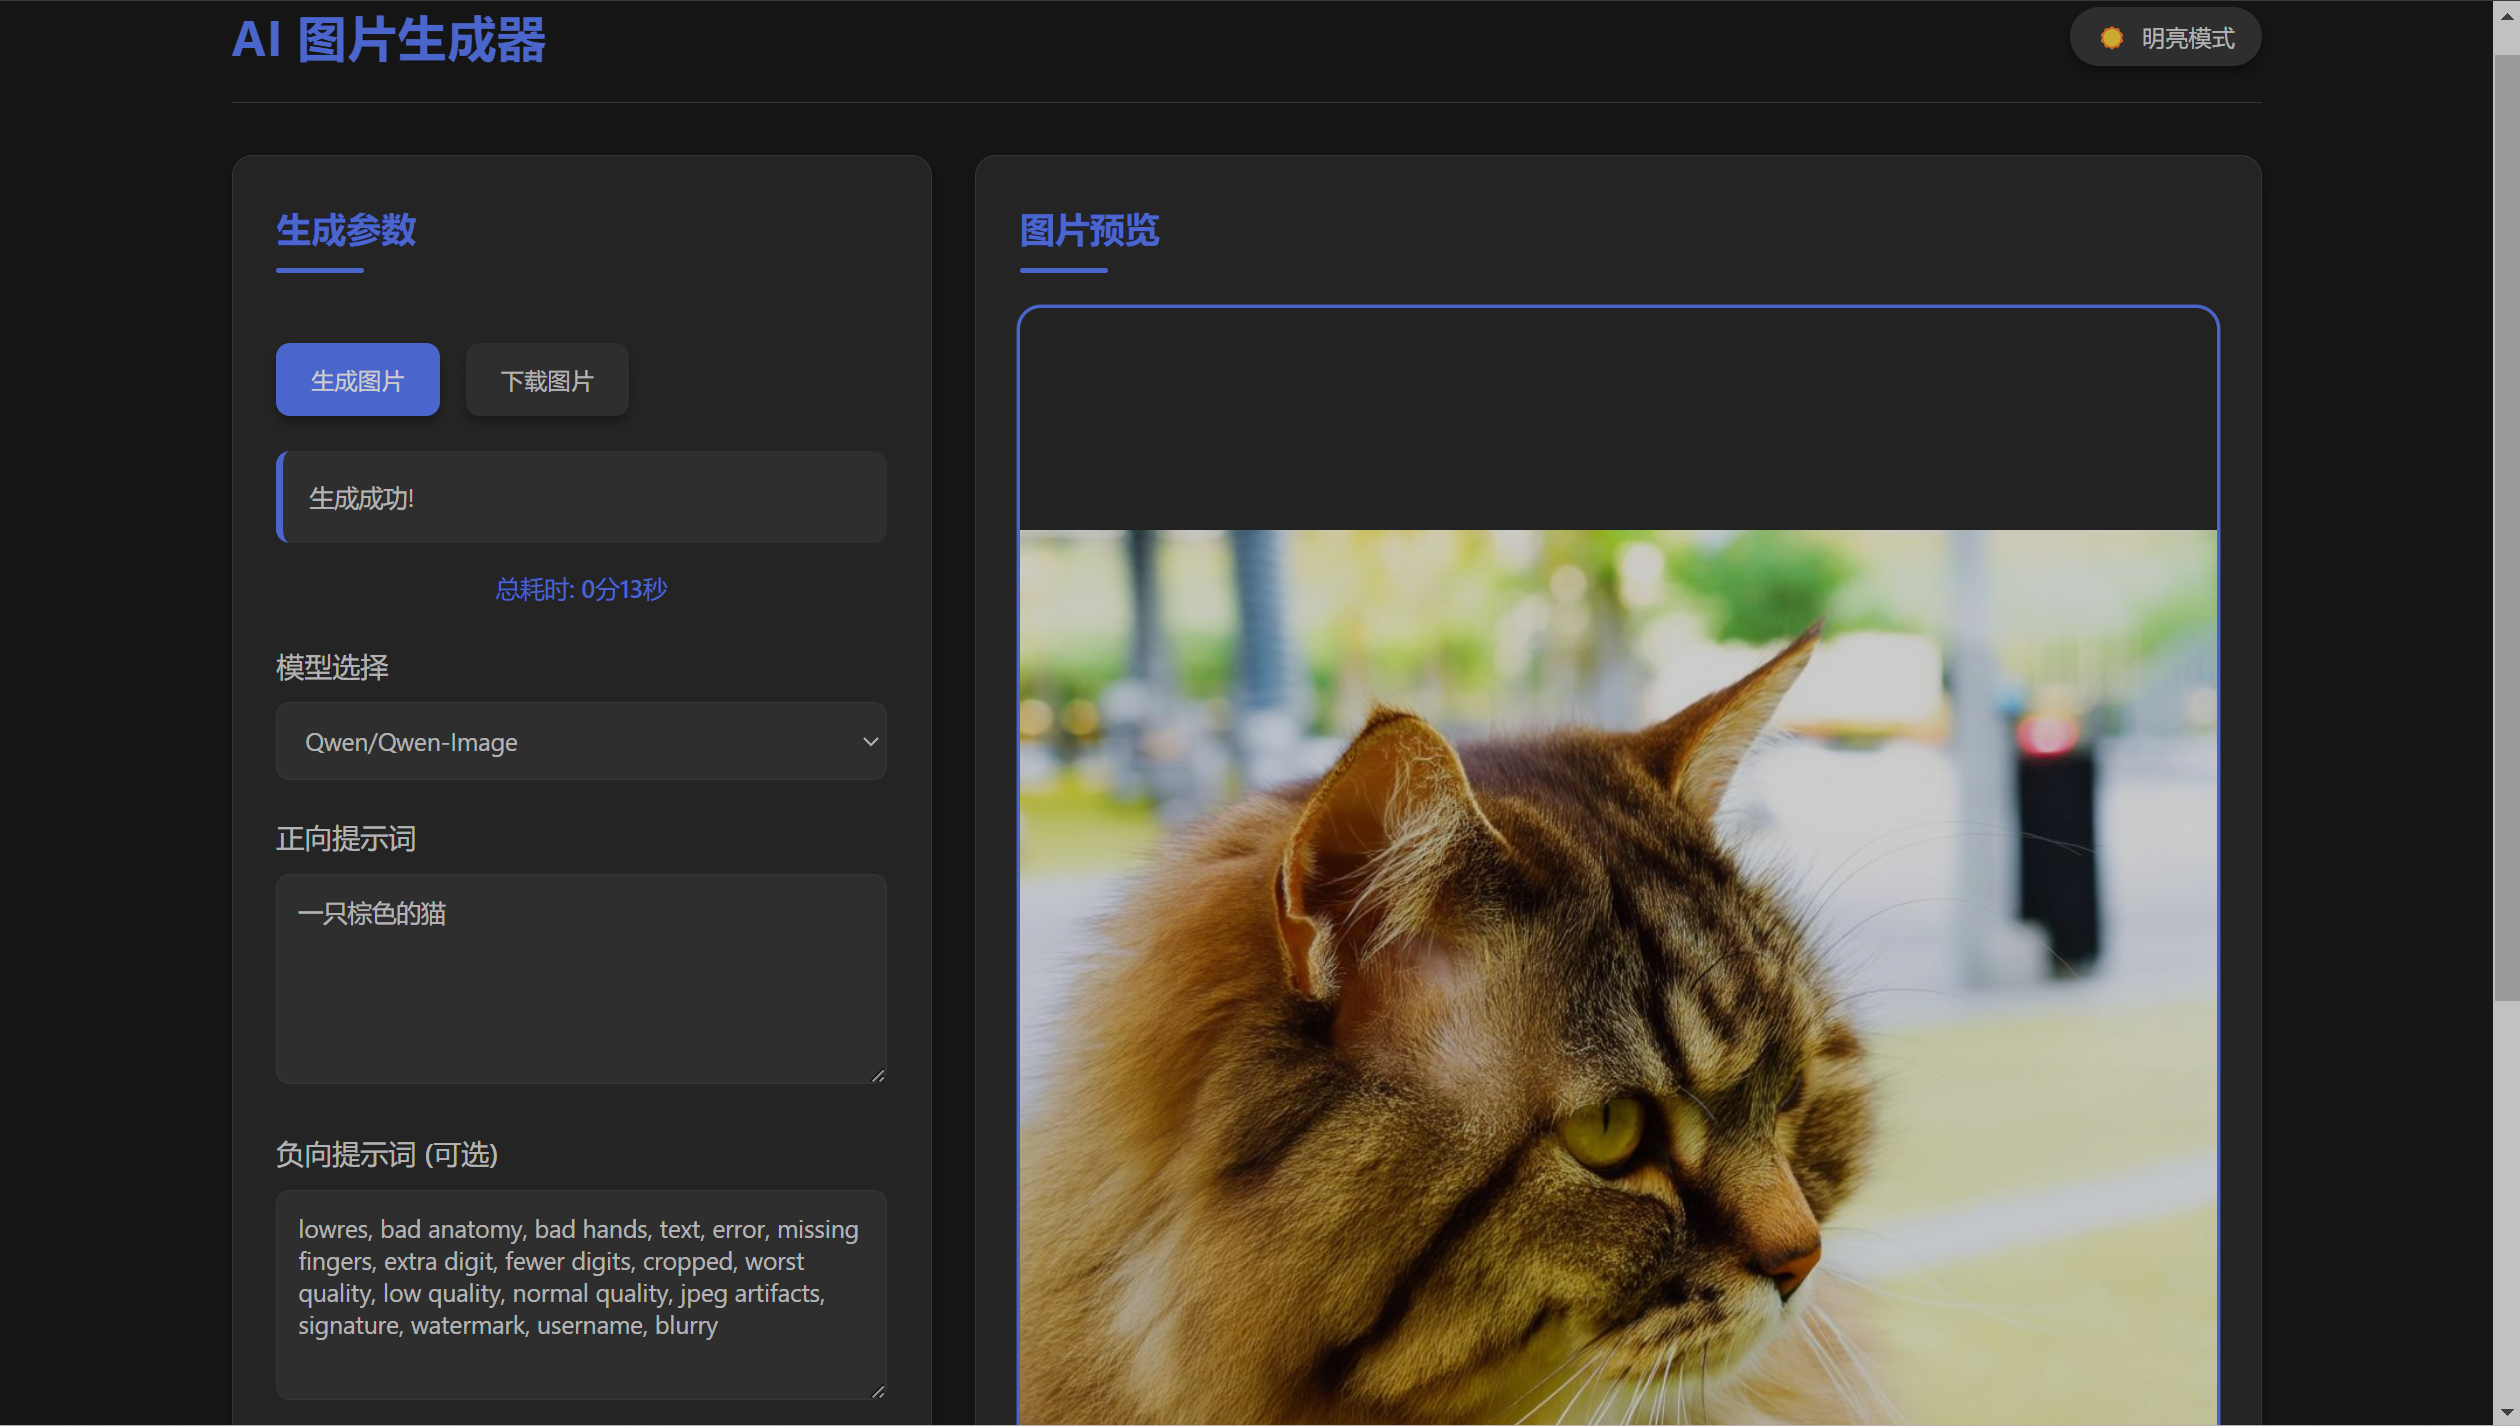The width and height of the screenshot is (2520, 1426).
Task: Click the negative prompt resize handle
Action: point(878,1391)
